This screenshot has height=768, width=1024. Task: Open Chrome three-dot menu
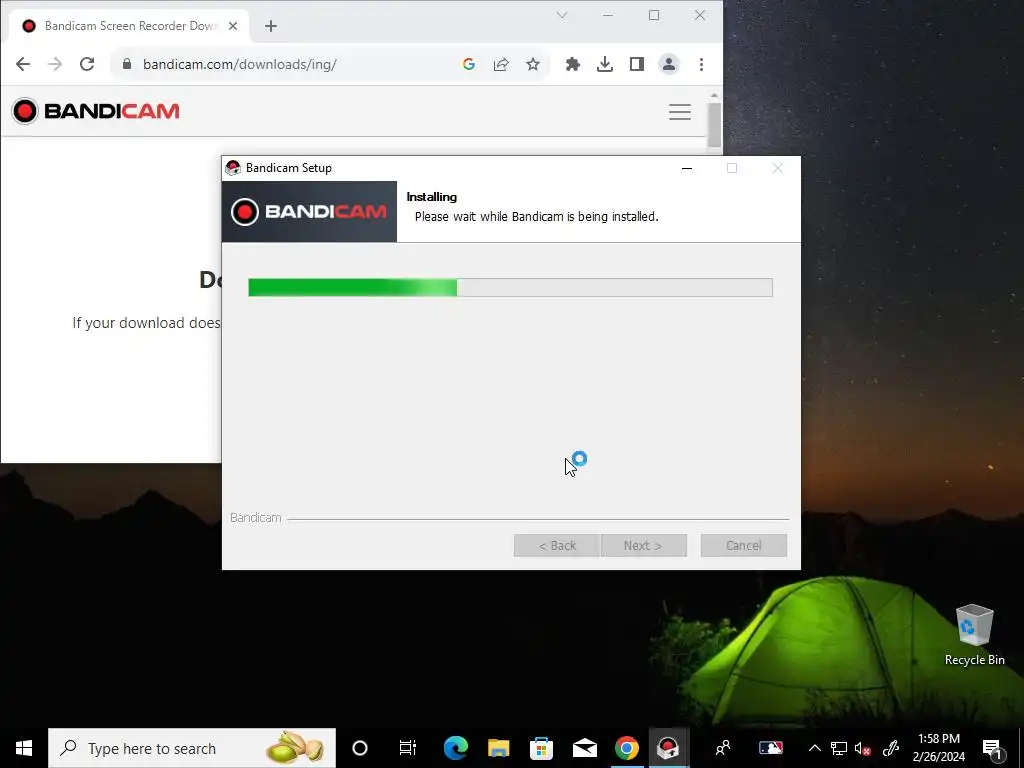click(x=701, y=64)
